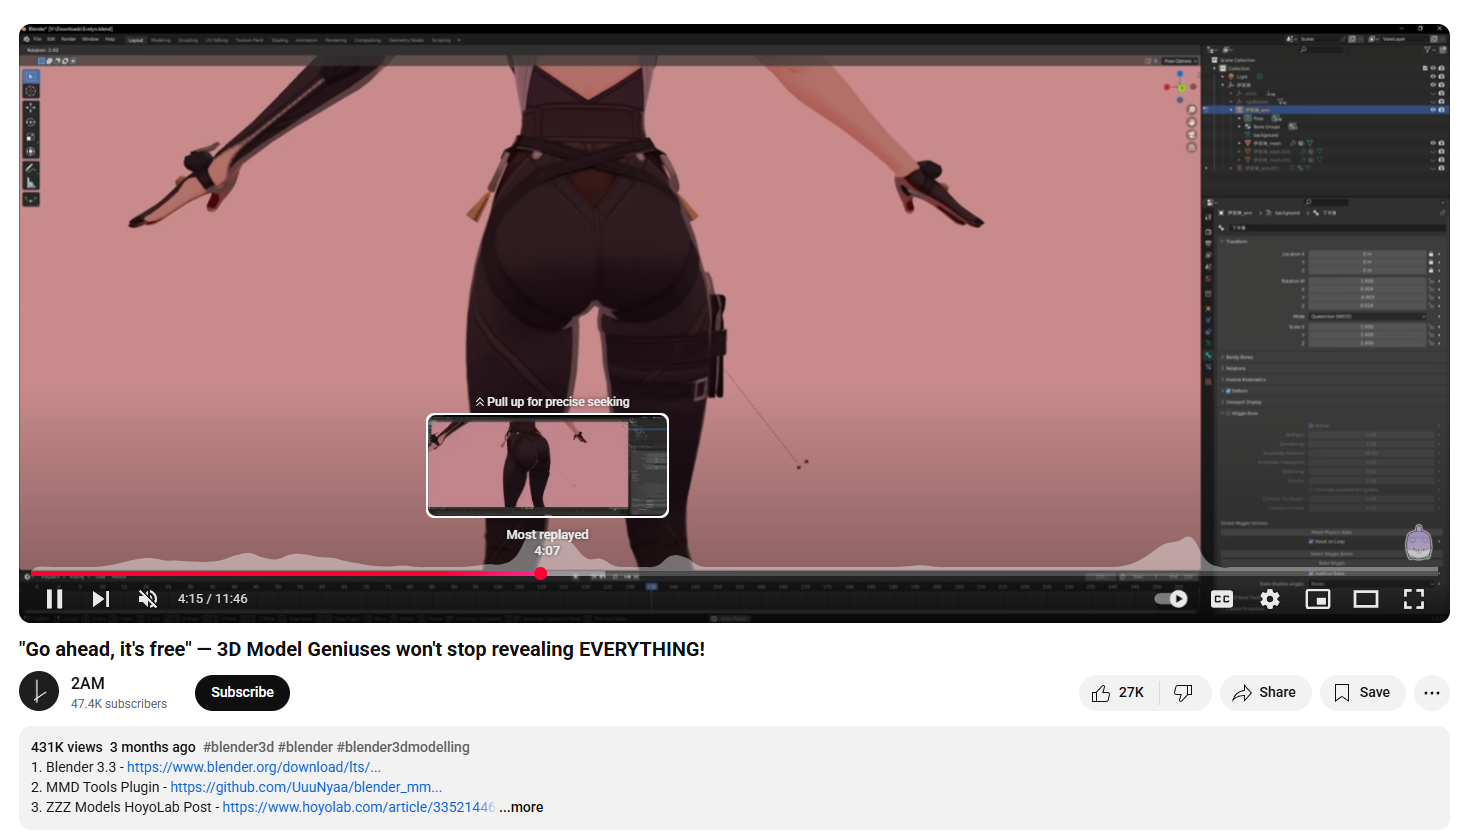Seek near the end peak of the progress bar
Screen dimensions: 1466x836
(1186, 573)
